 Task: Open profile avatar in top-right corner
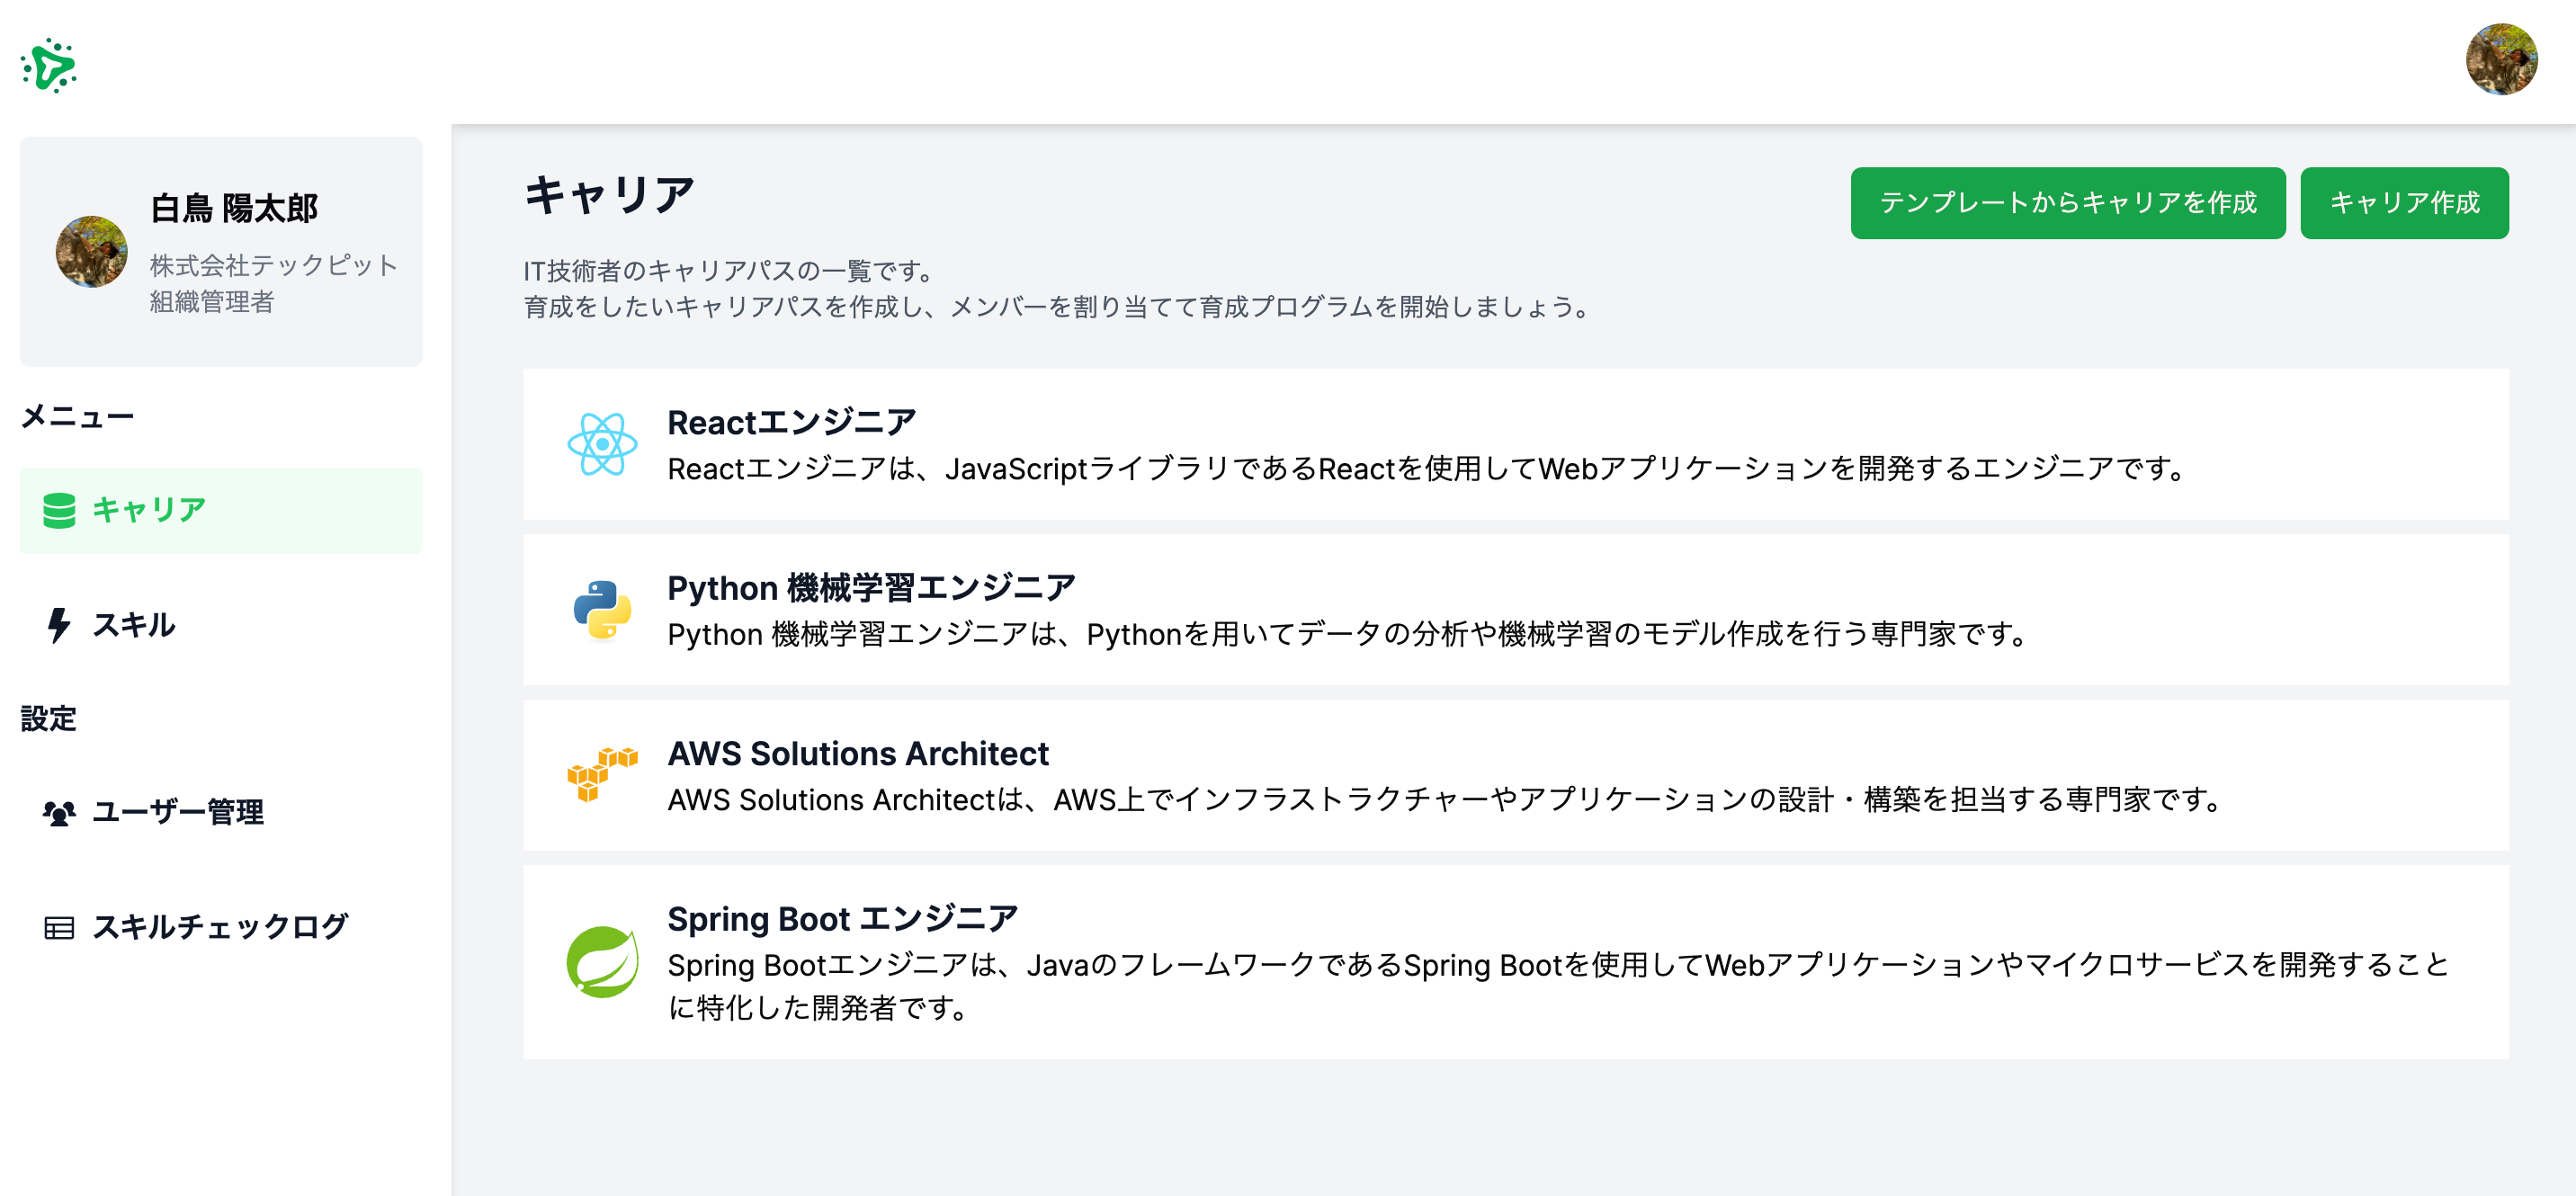coord(2500,60)
